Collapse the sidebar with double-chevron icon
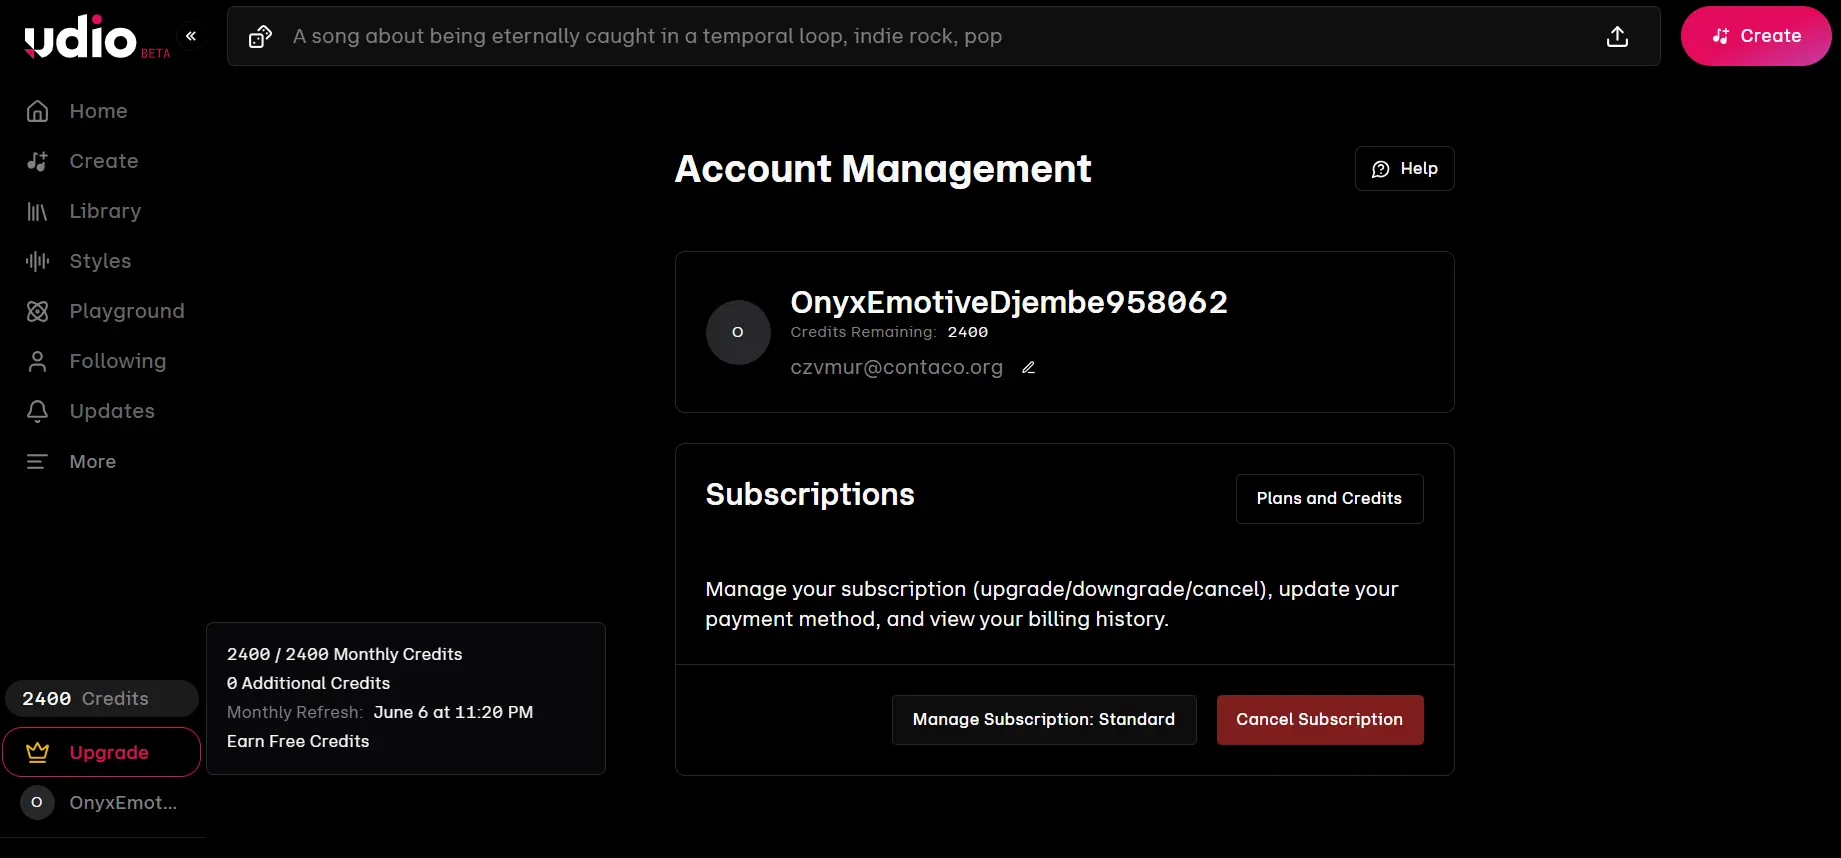1841x858 pixels. 191,36
